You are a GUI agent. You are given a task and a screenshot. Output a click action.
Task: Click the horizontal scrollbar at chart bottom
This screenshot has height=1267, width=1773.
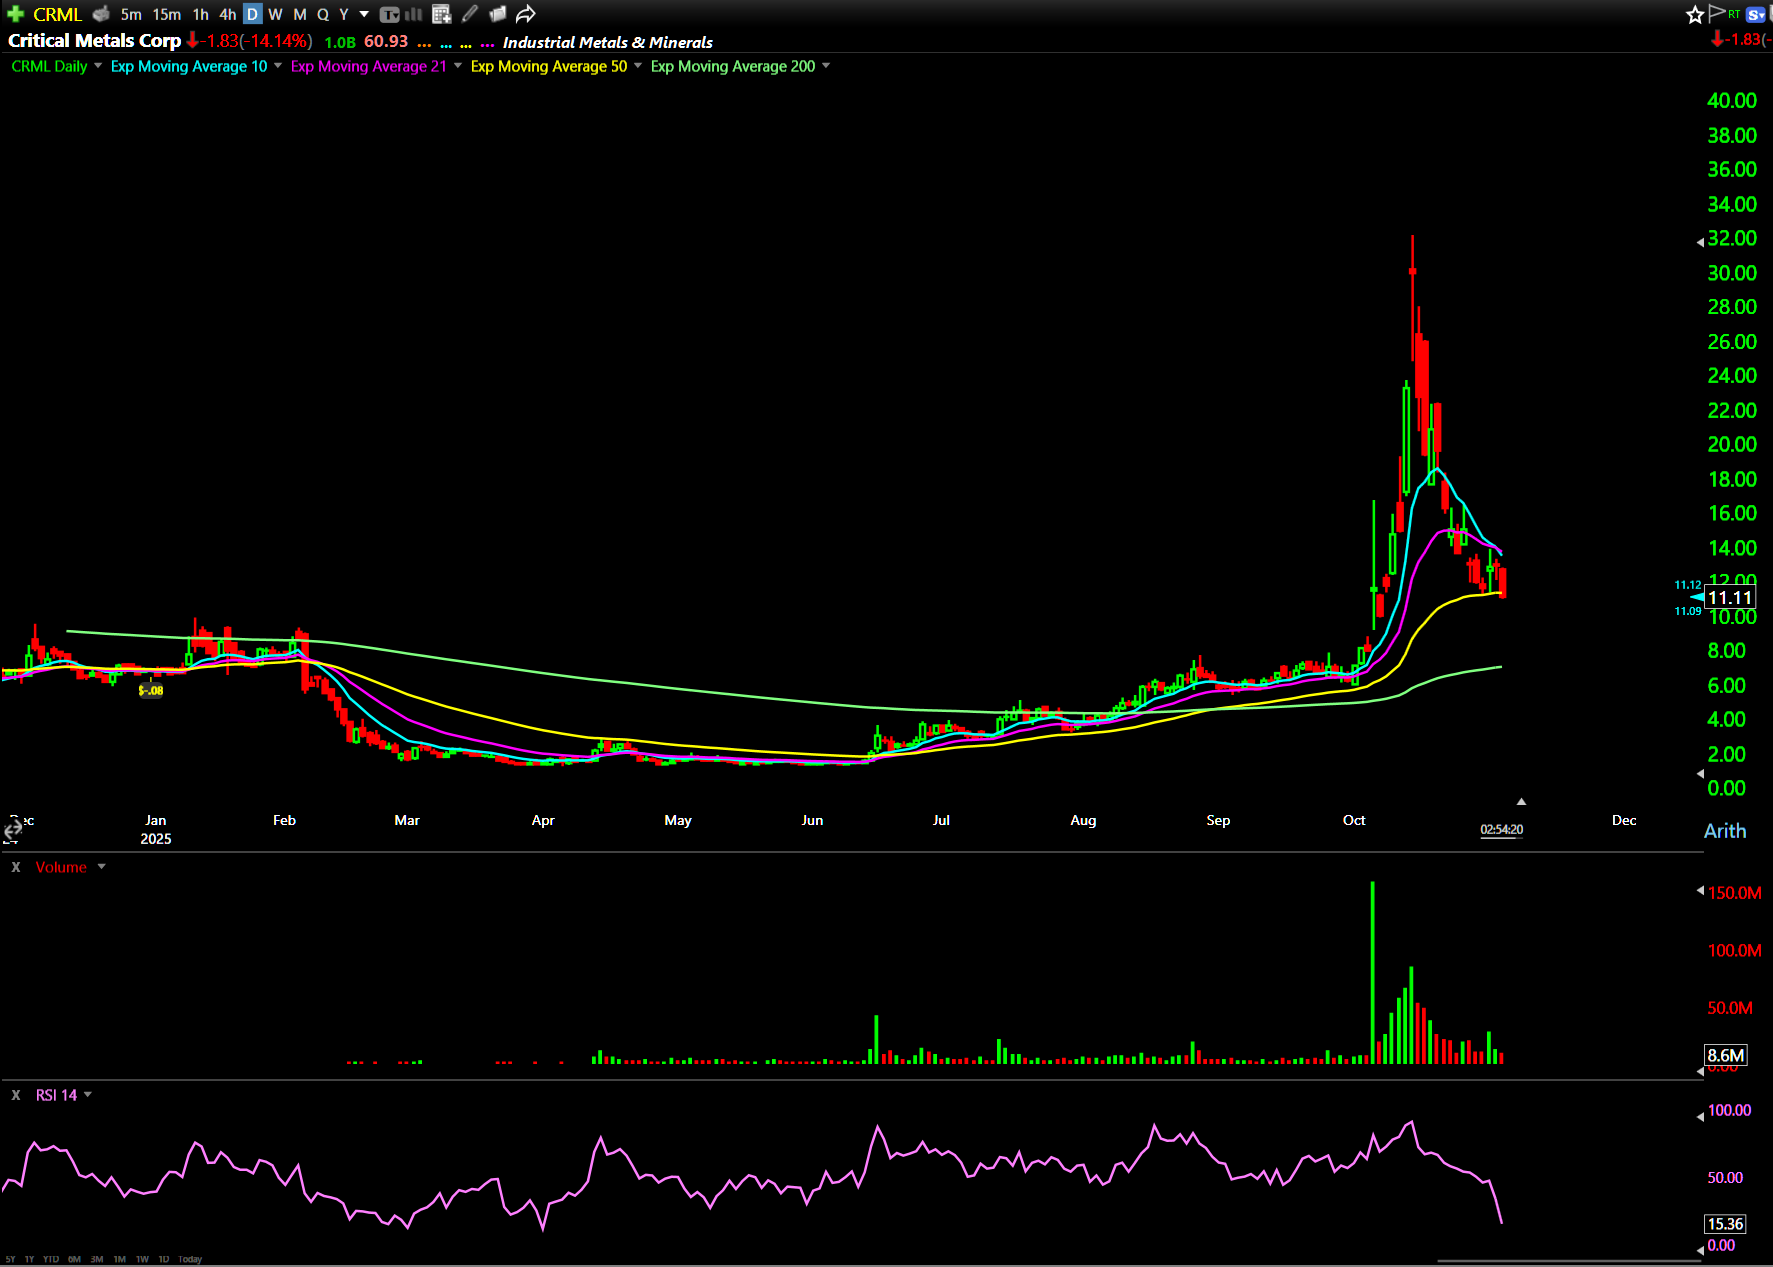[x=1568, y=1261]
